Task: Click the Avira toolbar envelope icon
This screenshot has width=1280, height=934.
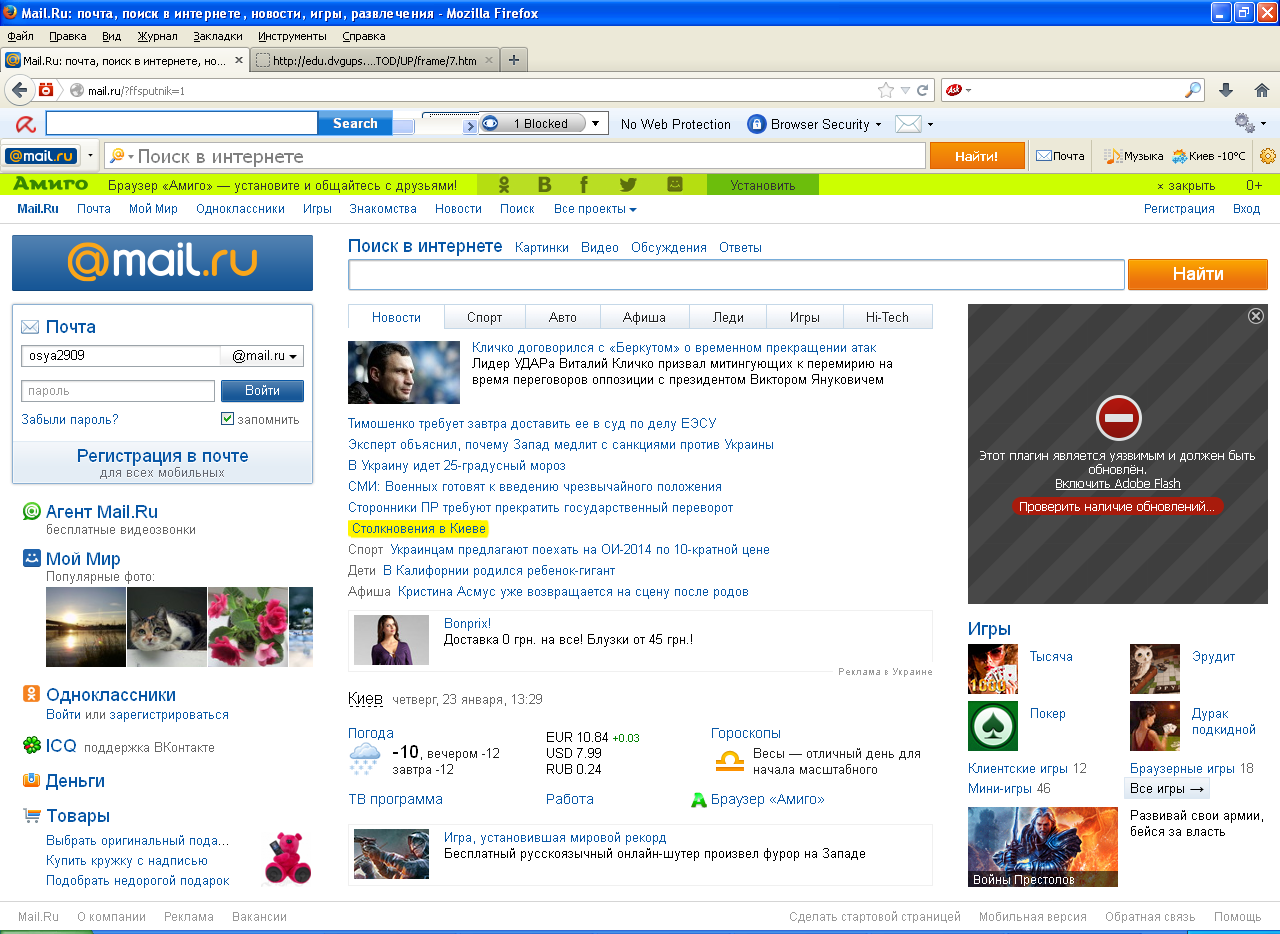Action: point(907,124)
